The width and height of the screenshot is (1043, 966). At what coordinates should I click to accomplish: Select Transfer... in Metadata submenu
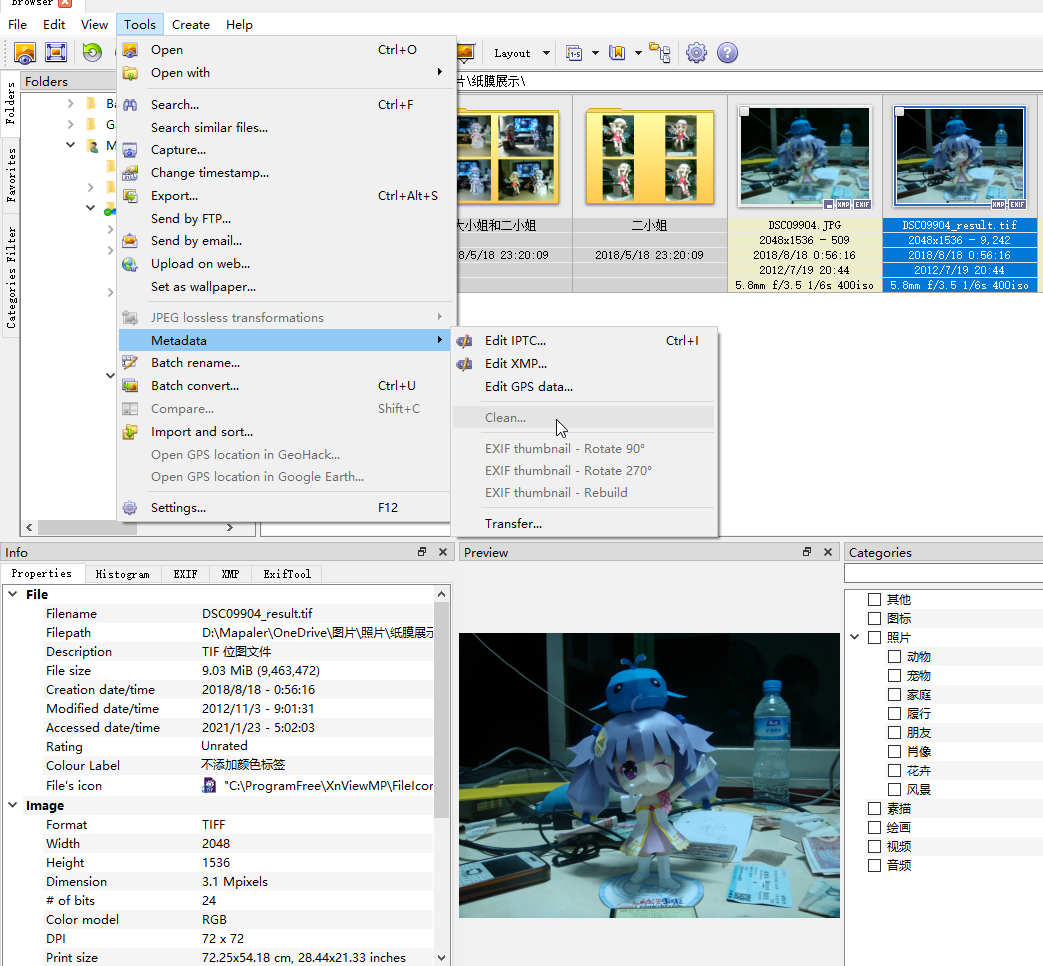[x=513, y=524]
